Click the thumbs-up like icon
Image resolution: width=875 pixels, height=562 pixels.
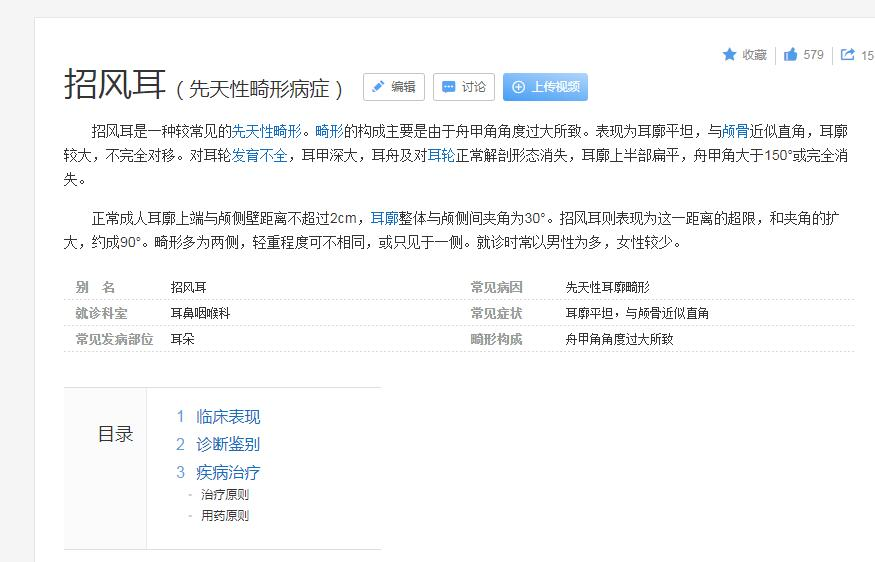pyautogui.click(x=790, y=54)
